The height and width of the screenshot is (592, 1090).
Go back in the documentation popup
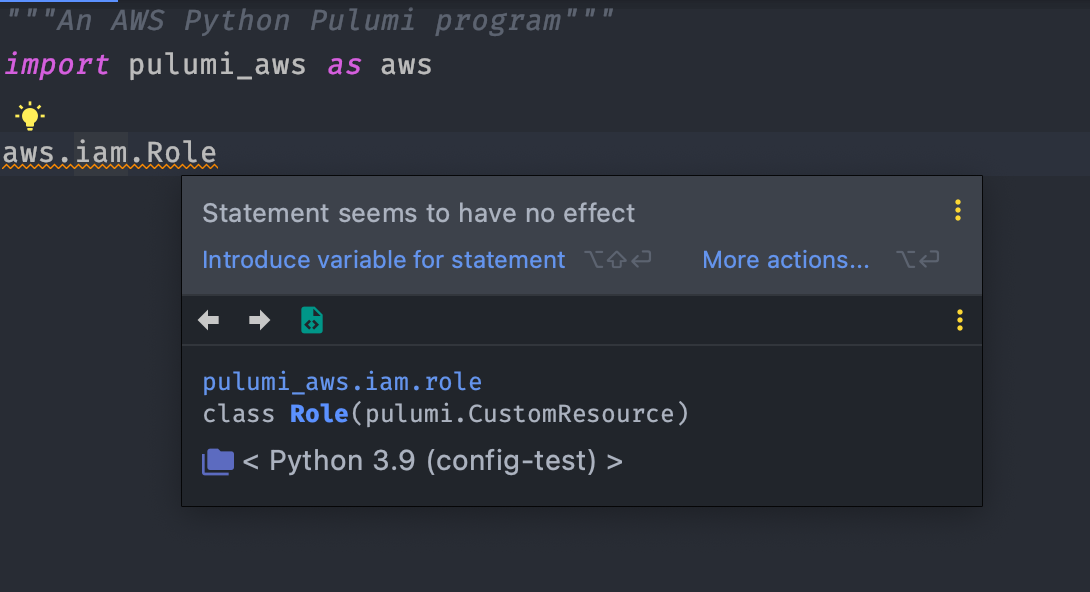209,320
